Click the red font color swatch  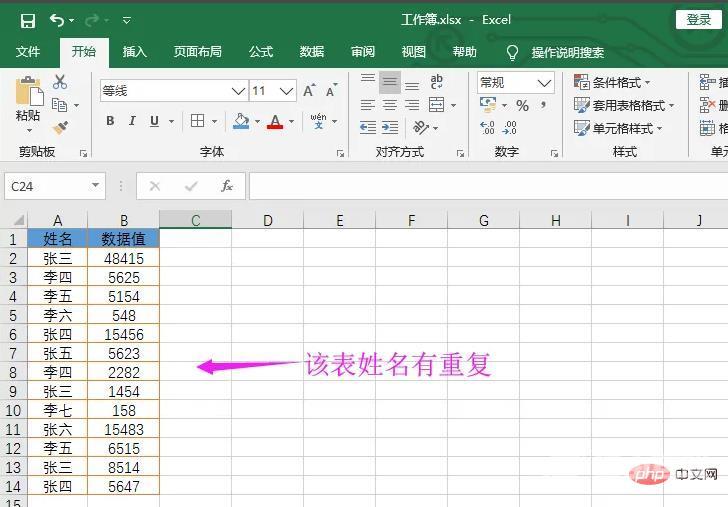276,121
